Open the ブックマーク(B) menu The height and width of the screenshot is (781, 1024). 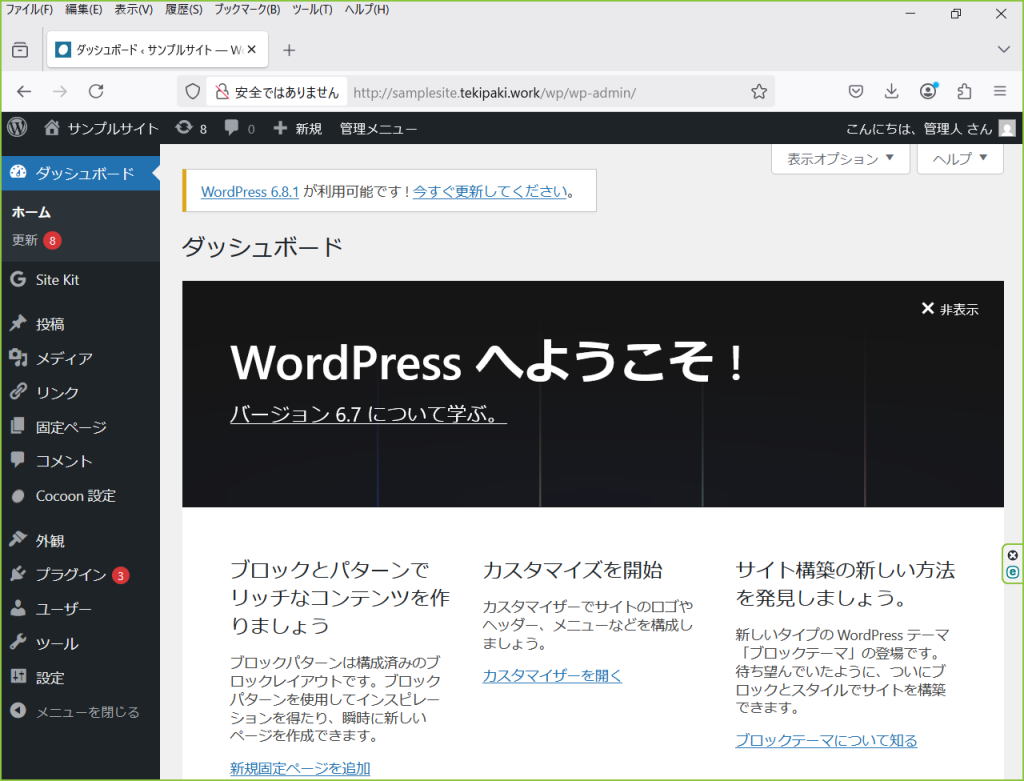coord(247,10)
